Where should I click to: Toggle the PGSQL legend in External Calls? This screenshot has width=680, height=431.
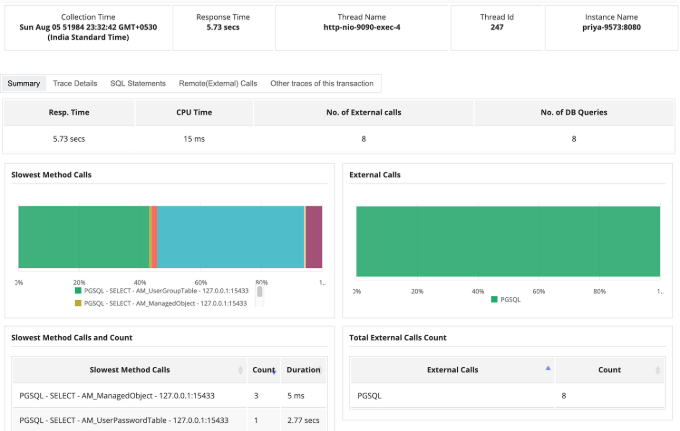point(505,298)
